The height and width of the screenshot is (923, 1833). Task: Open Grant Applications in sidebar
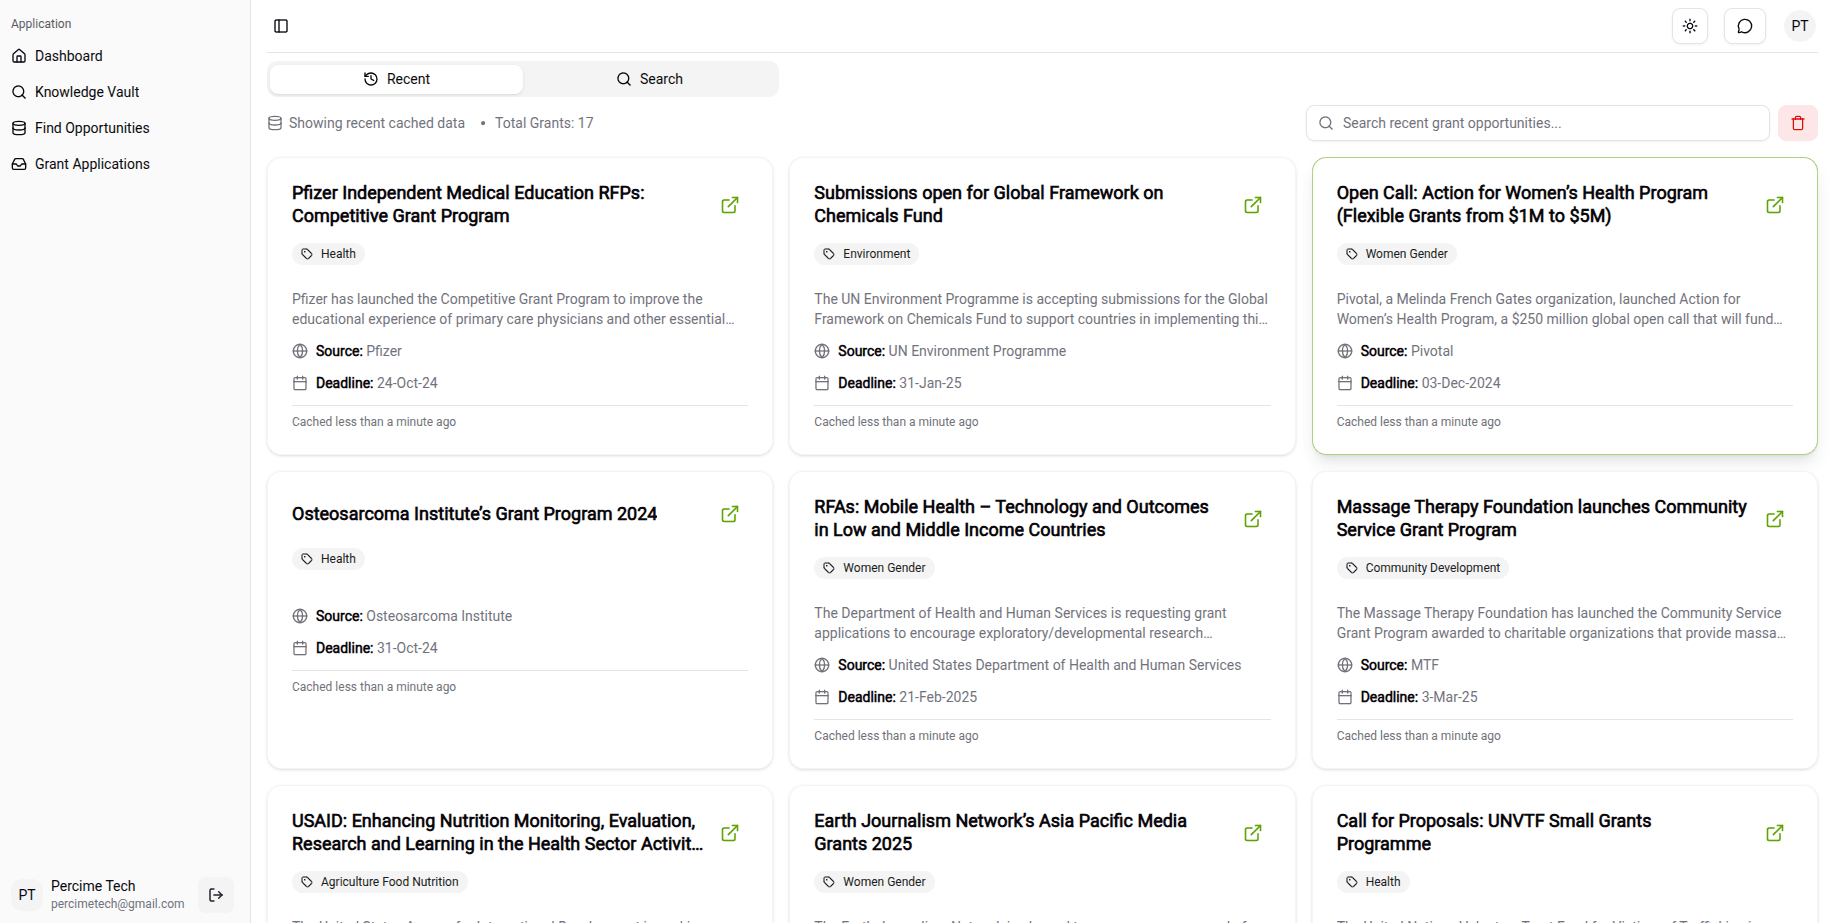coord(92,164)
